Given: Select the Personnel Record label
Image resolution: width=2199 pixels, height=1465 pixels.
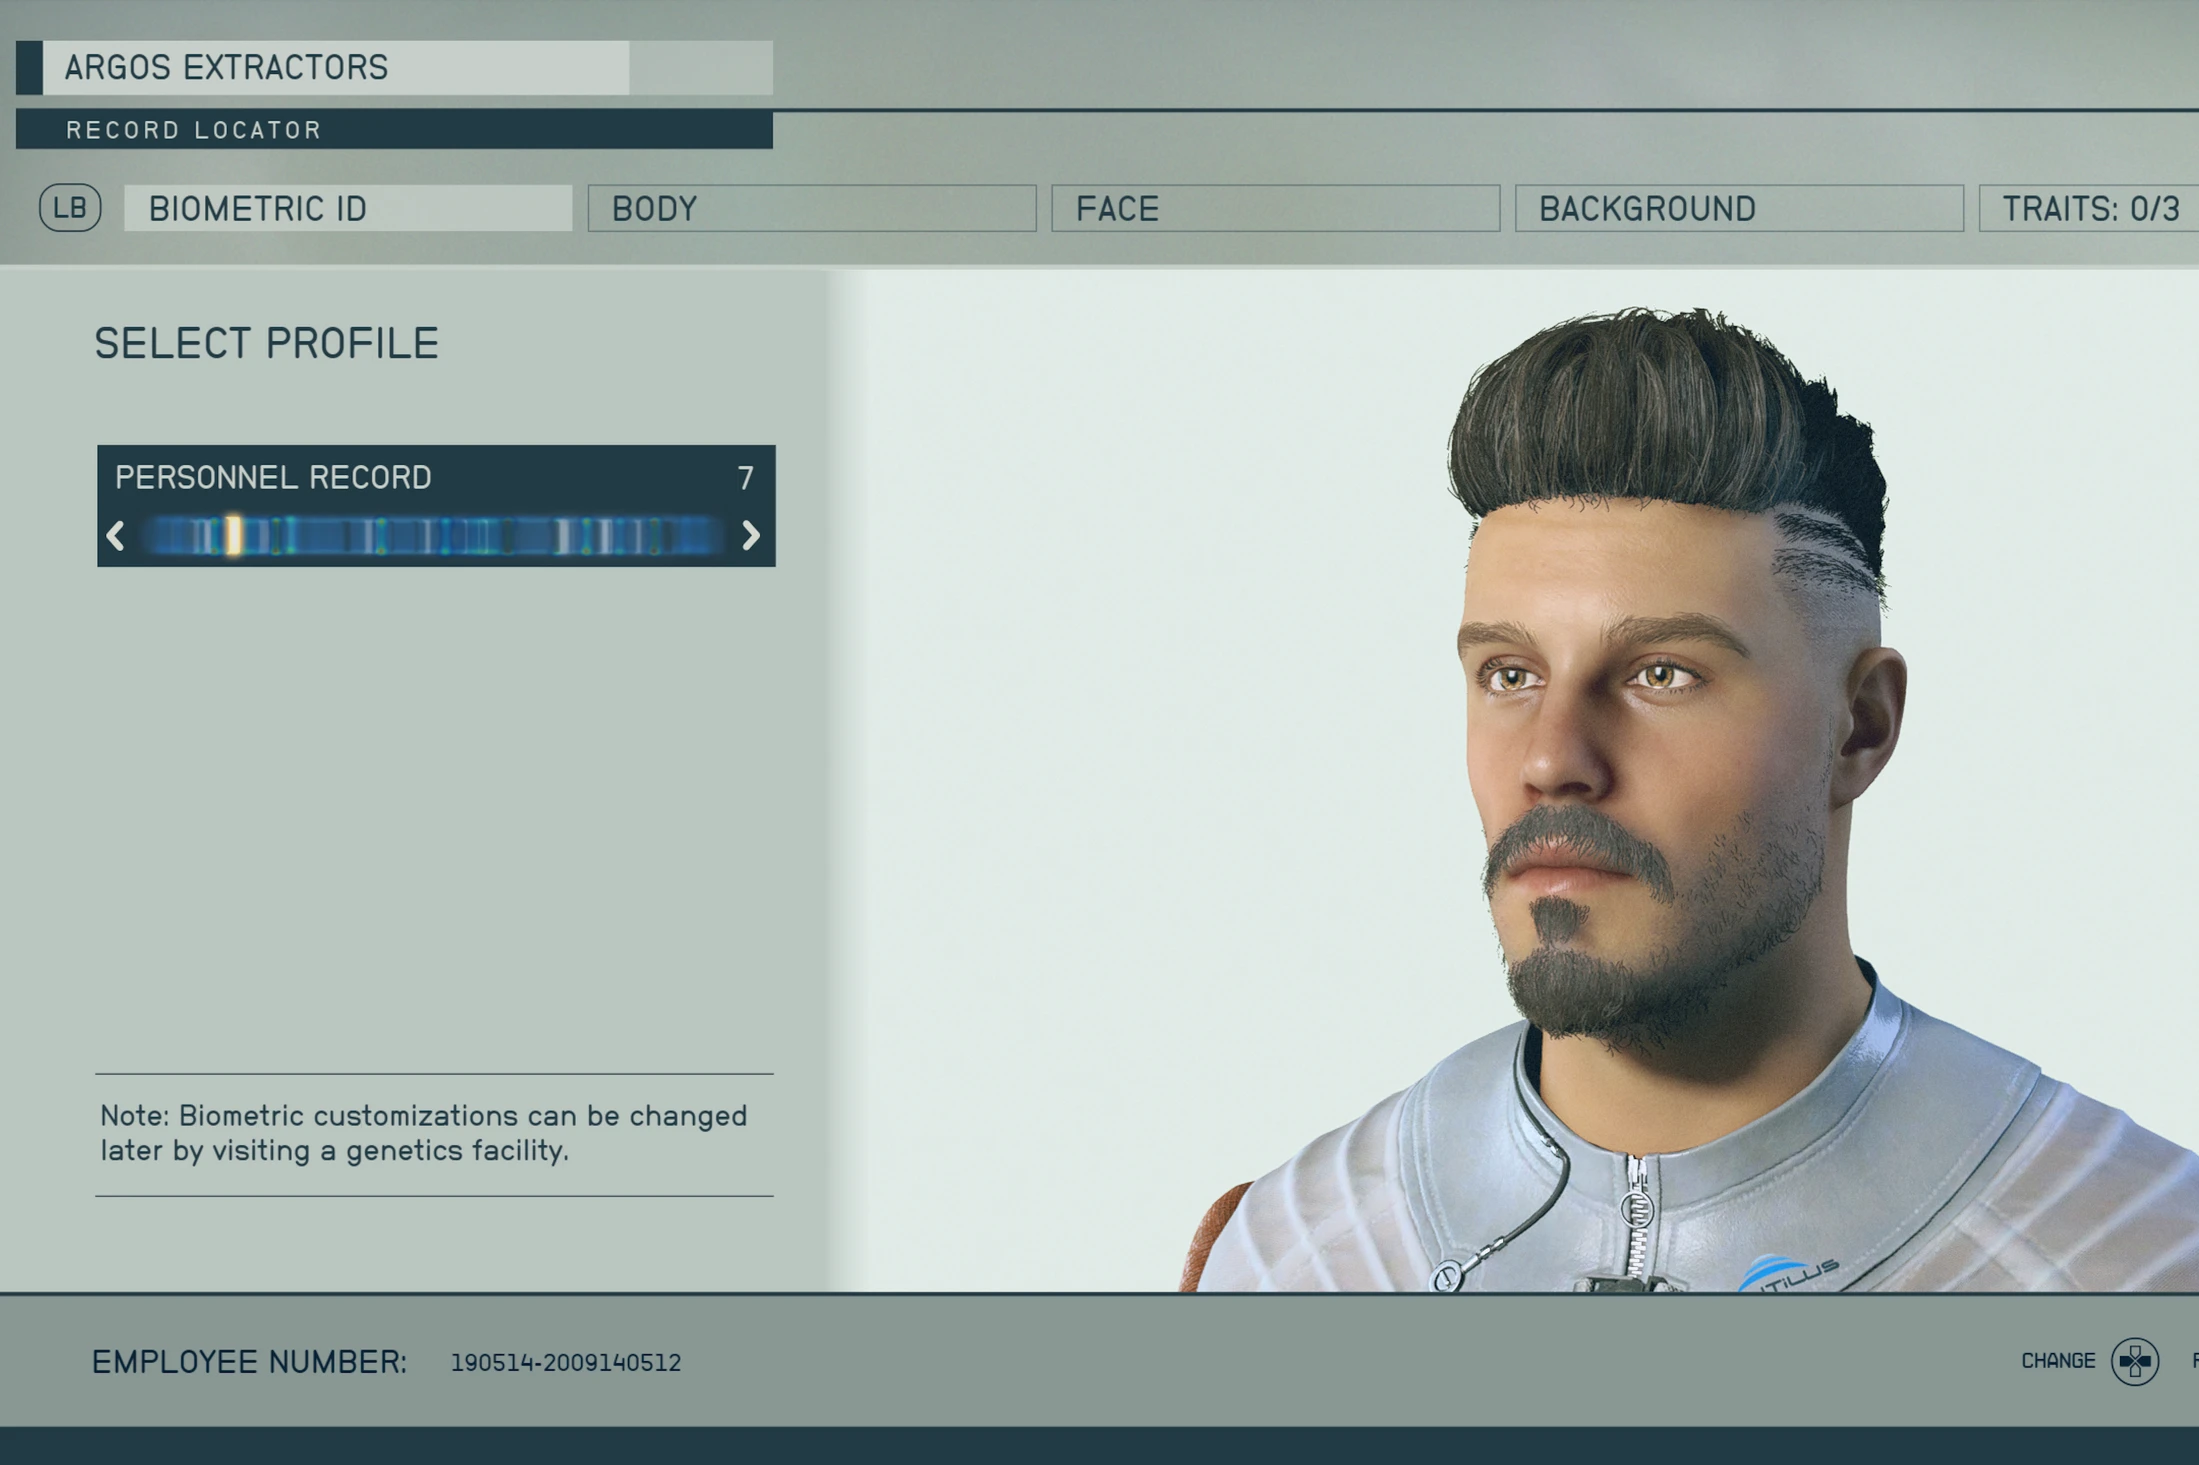Looking at the screenshot, I should click(x=273, y=478).
